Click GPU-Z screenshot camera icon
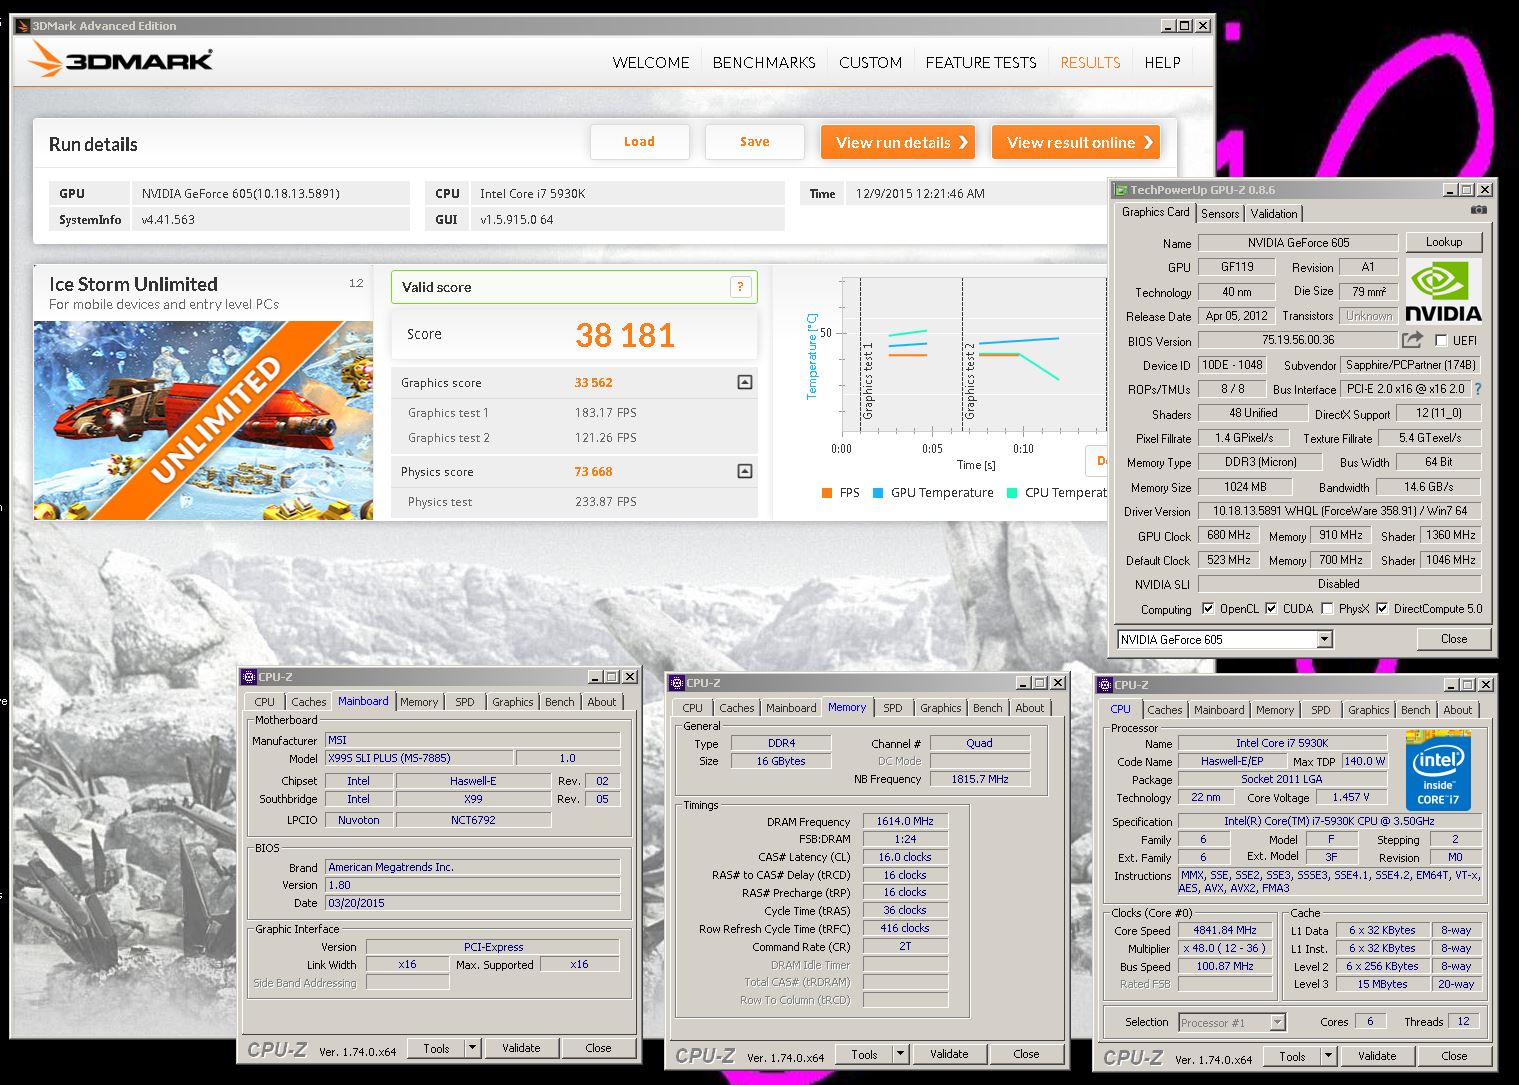 (x=1478, y=211)
